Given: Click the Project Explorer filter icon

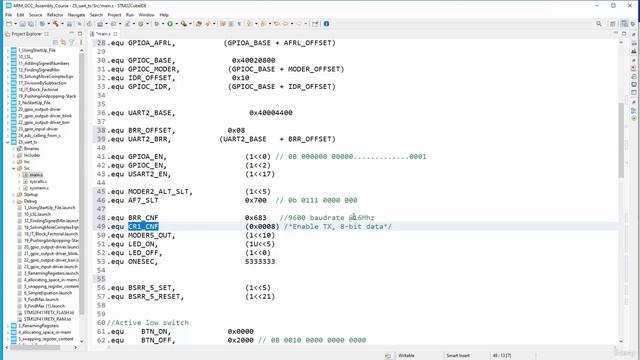Looking at the screenshot, I should pyautogui.click(x=71, y=42).
